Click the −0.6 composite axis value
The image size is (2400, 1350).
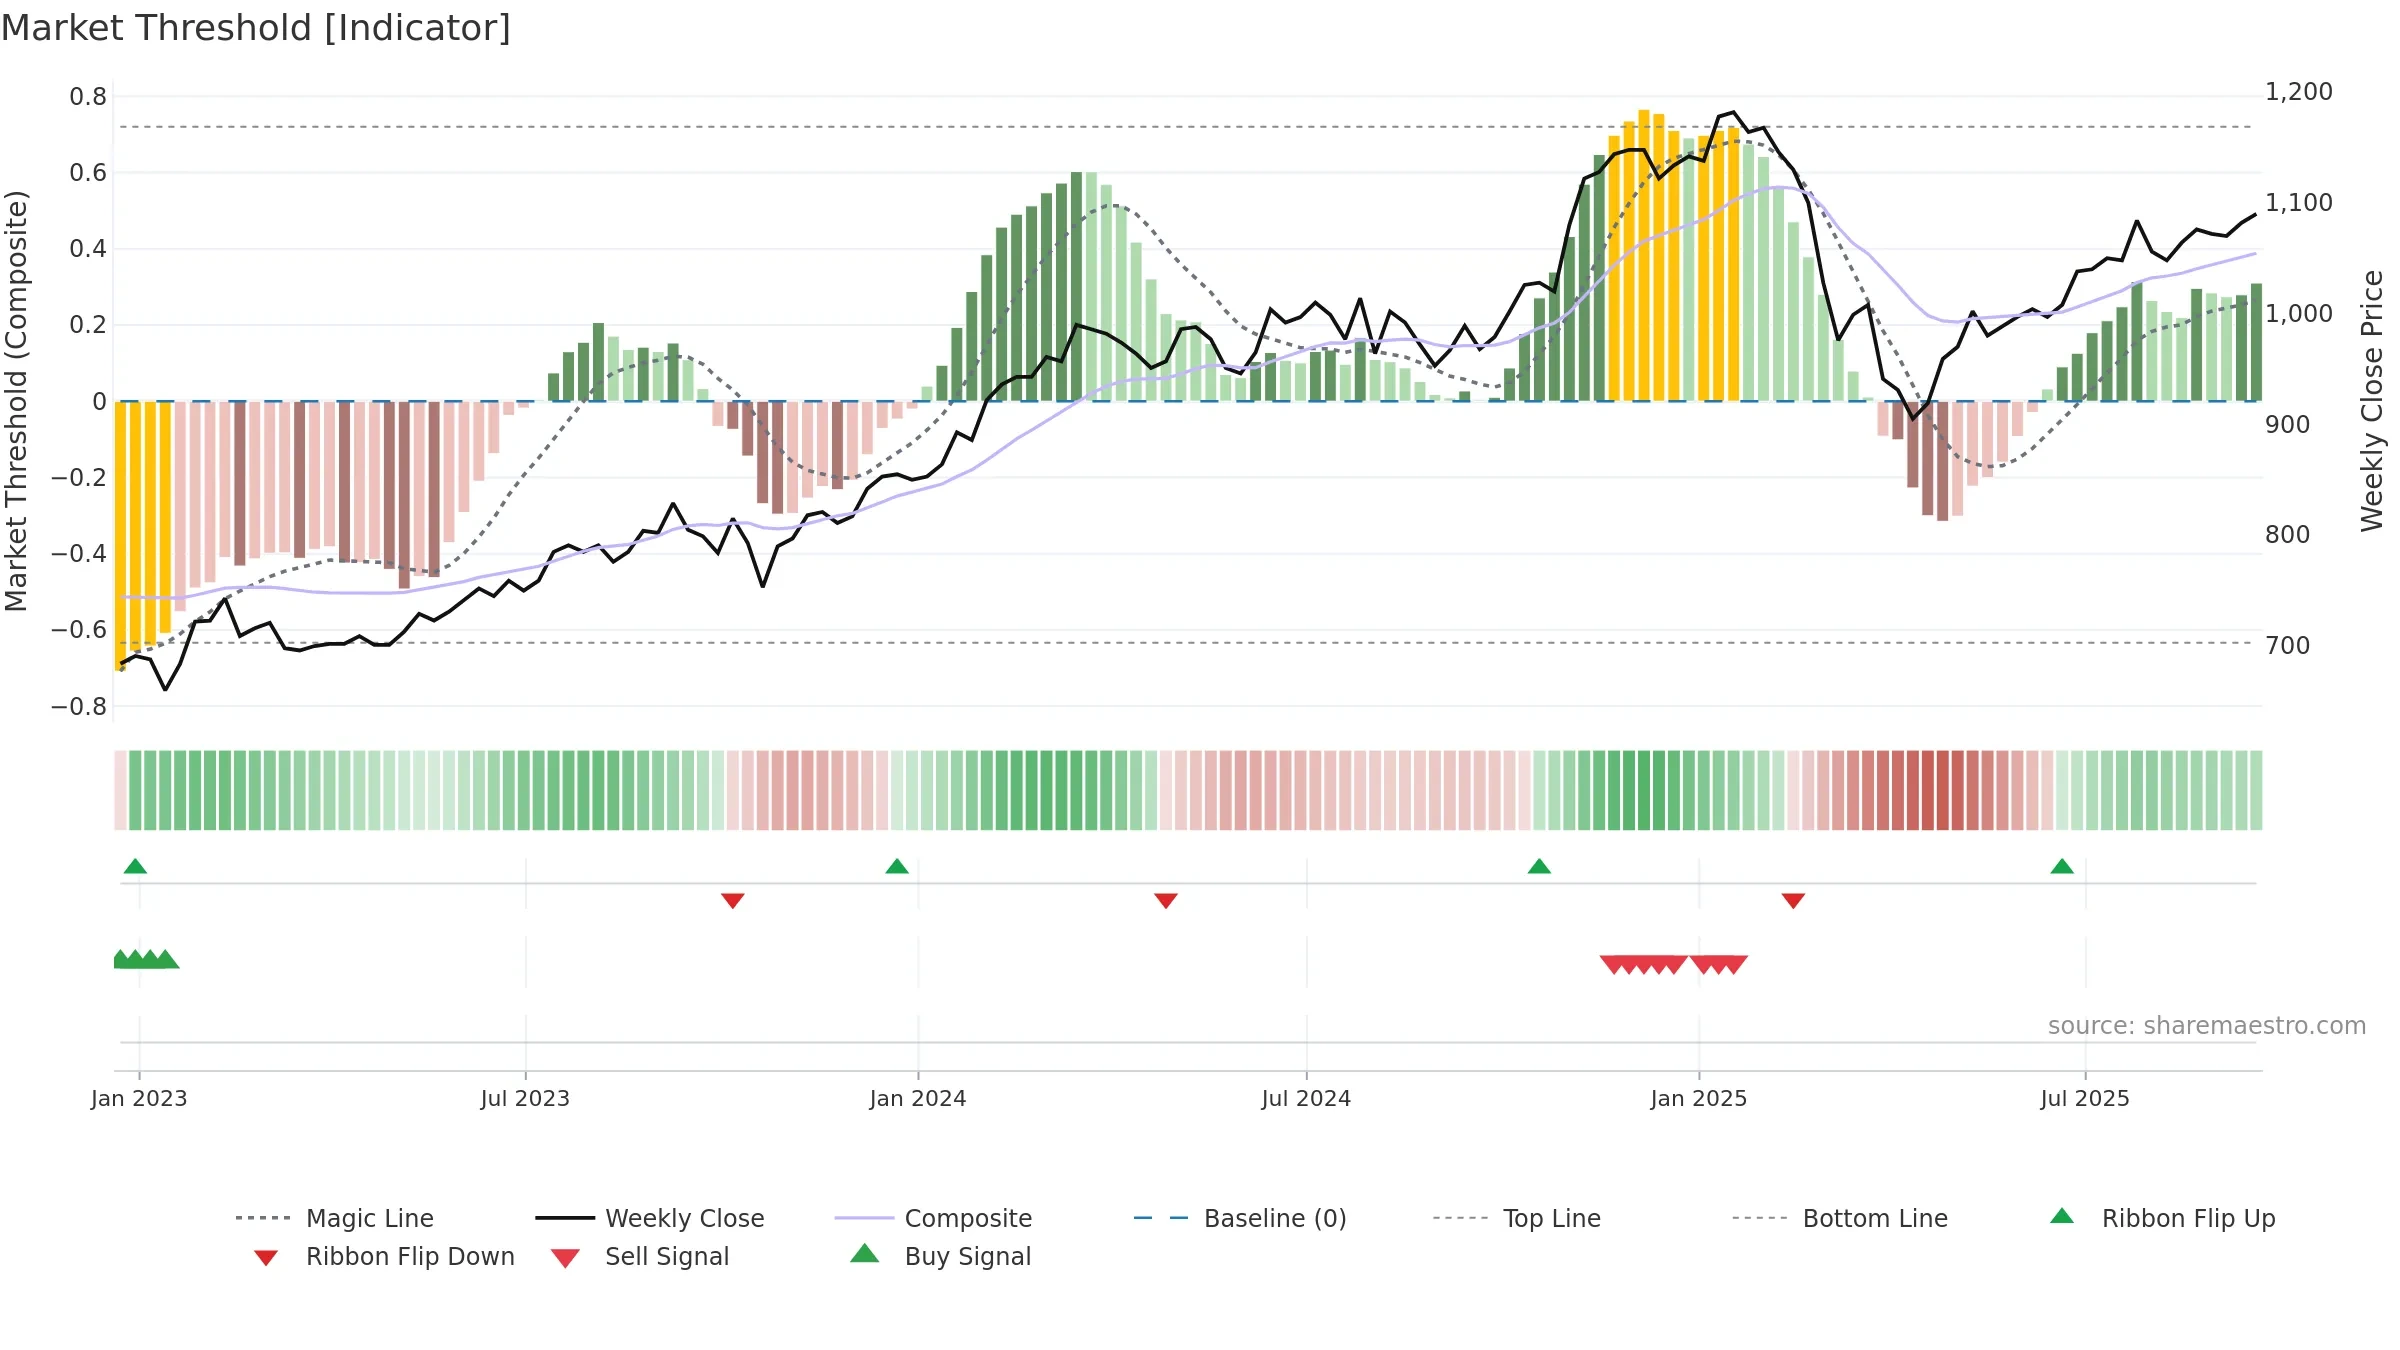79,630
